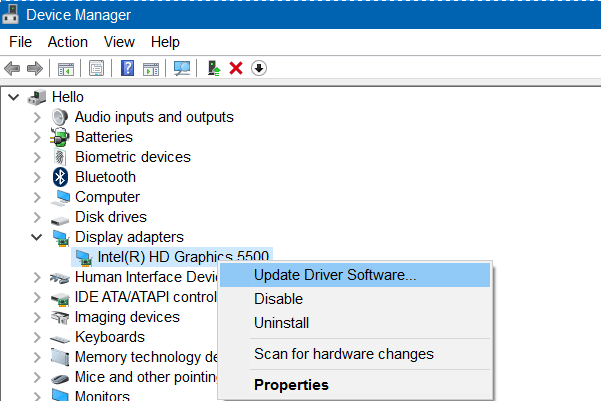Expand the Batteries tree node
The image size is (601, 401).
pos(37,137)
